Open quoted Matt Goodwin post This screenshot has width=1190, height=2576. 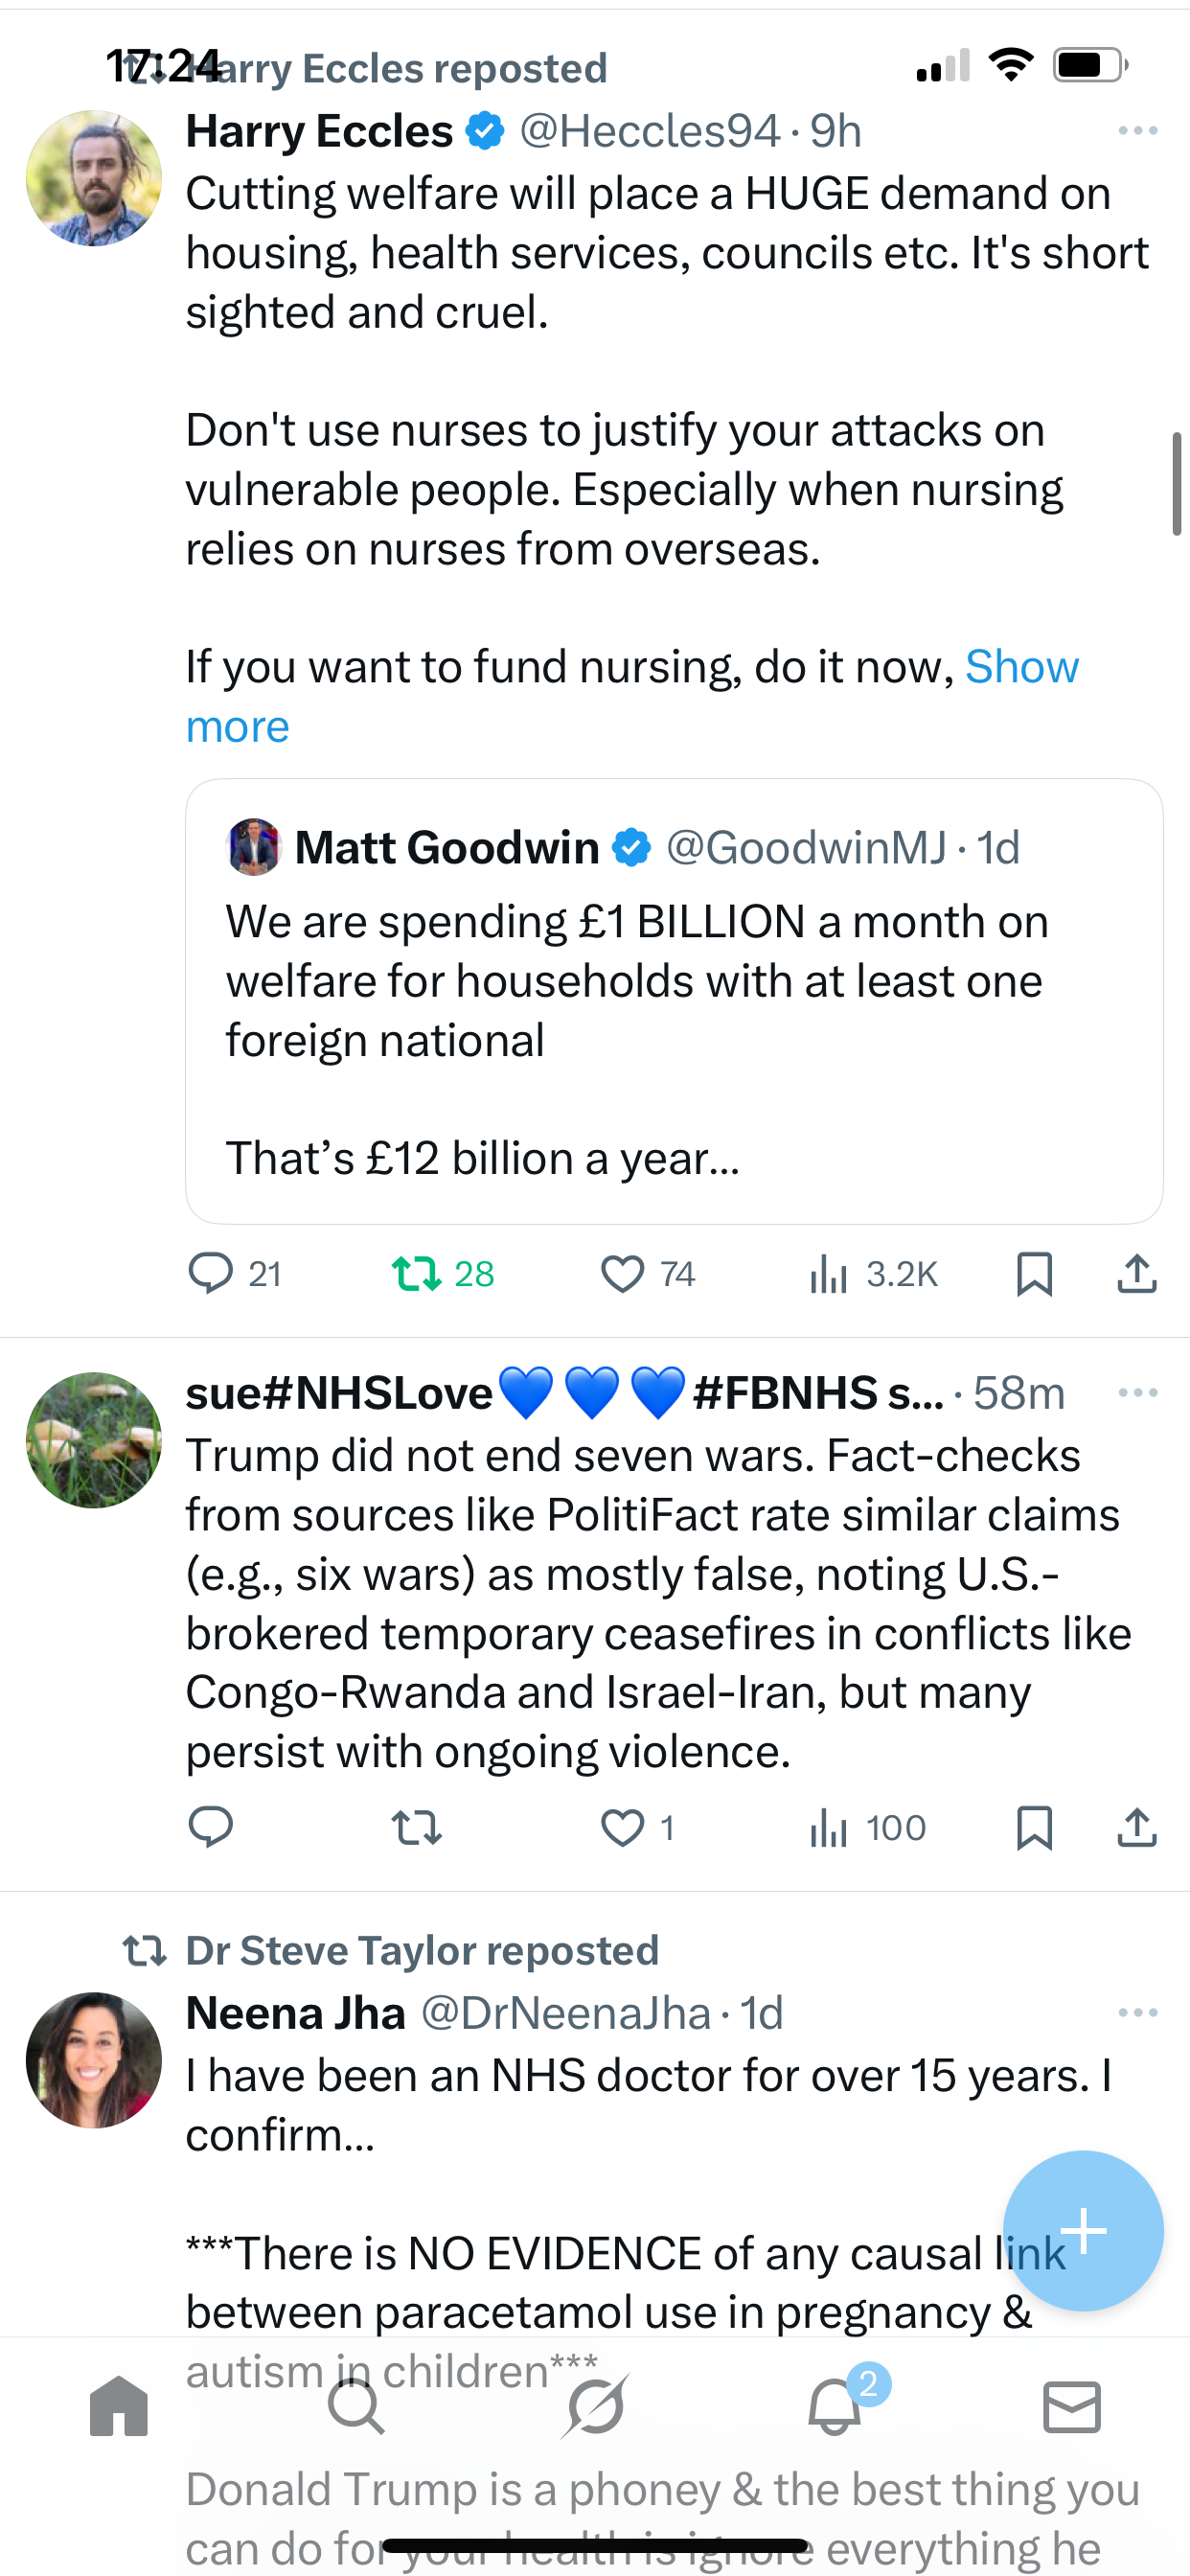click(x=674, y=1001)
